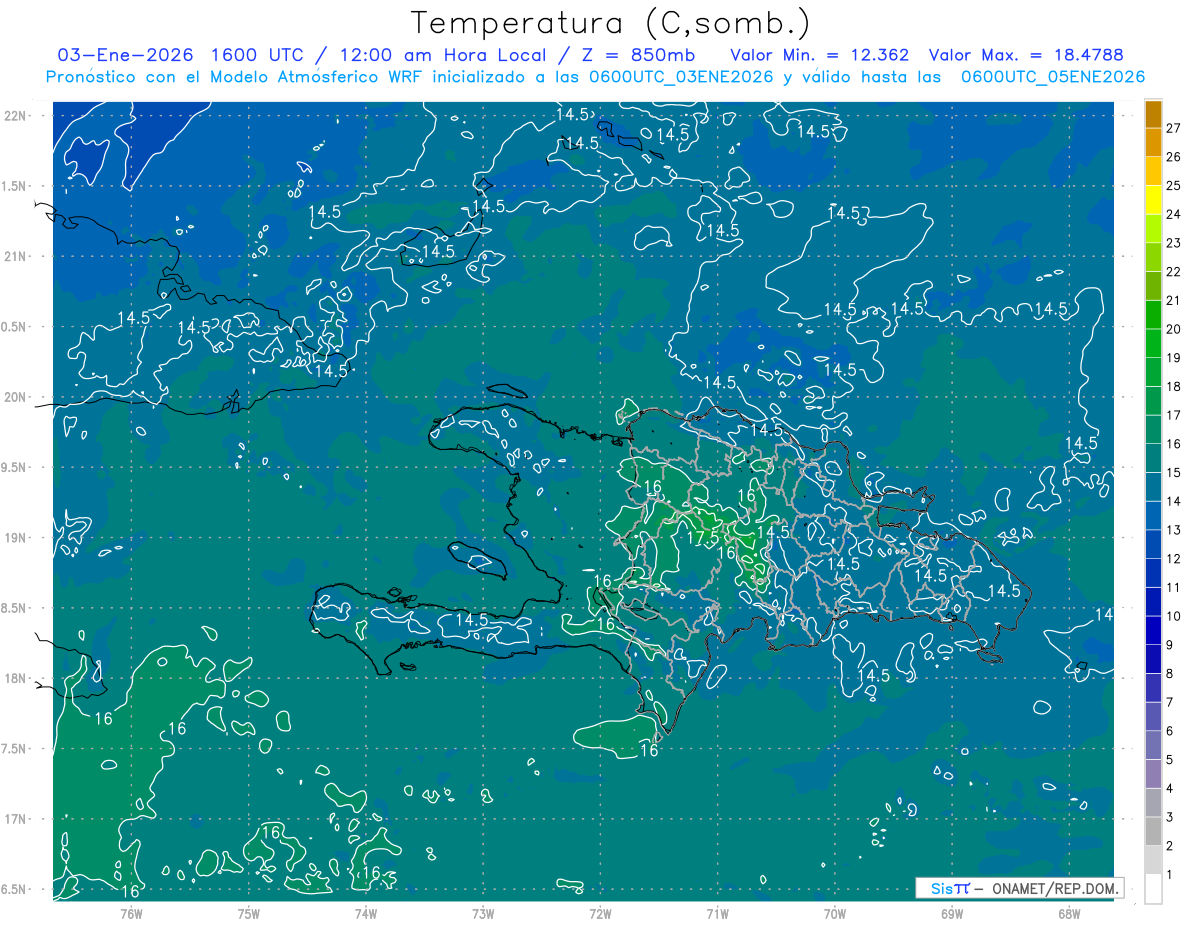Click the white legend swatch below 1
The image size is (1200, 927).
pos(1153,889)
